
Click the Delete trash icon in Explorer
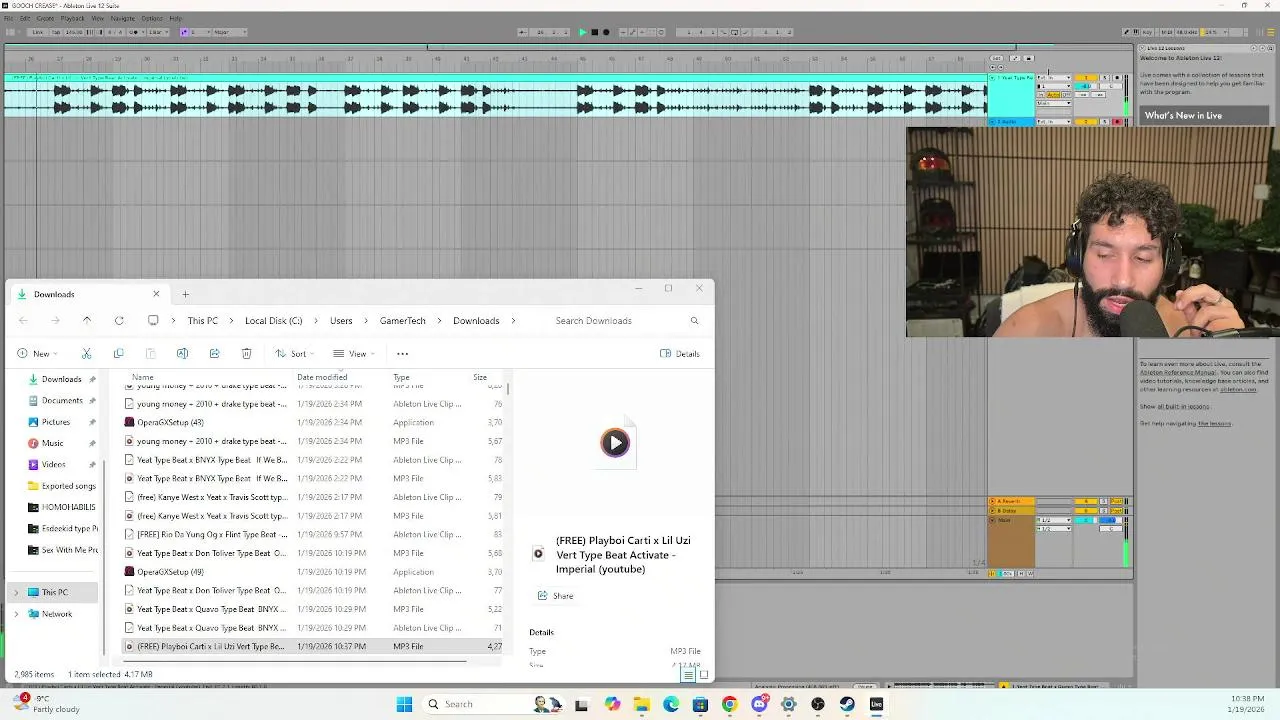246,353
